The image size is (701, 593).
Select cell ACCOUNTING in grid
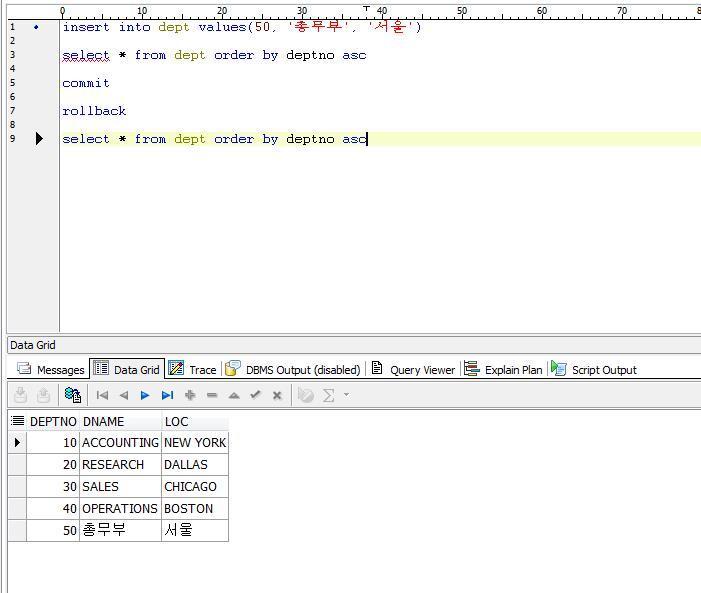point(120,442)
